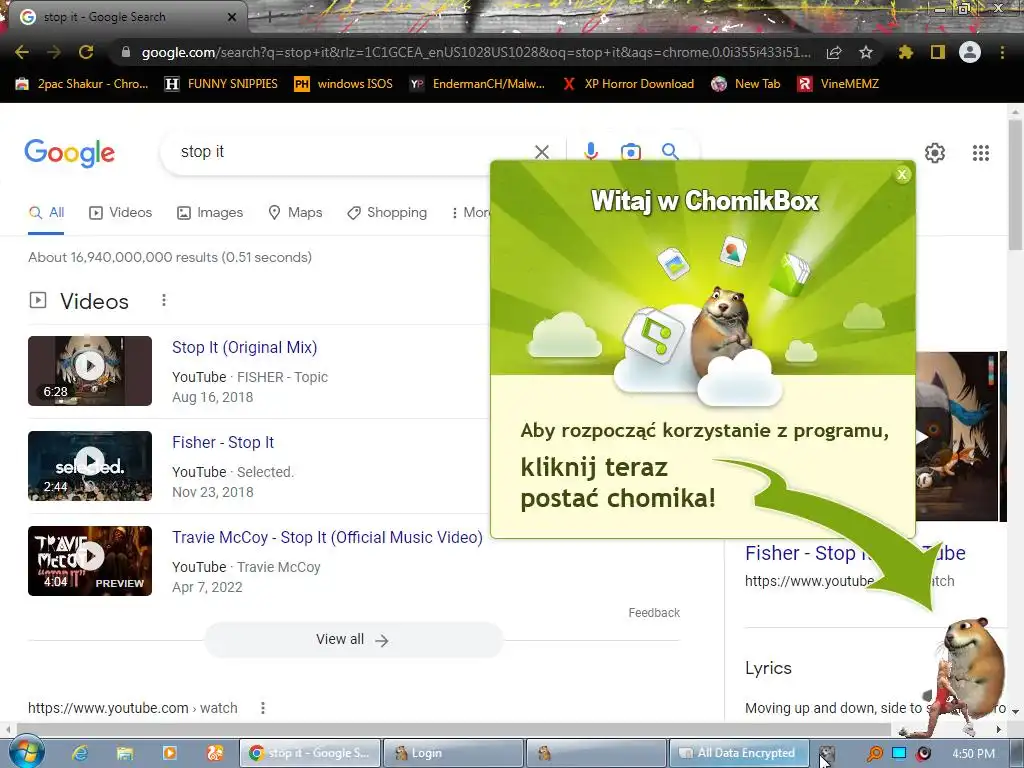Open the Videos section three-dot menu
The height and width of the screenshot is (768, 1024).
click(164, 300)
